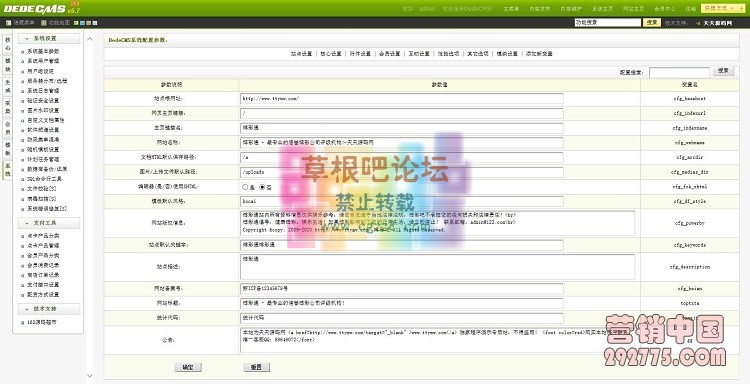
Task: Open the 会员设置 config tab
Action: pos(389,54)
